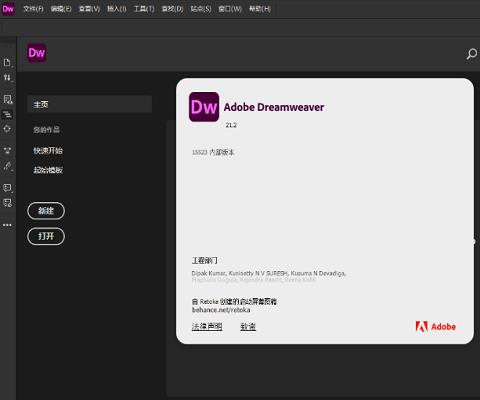Image resolution: width=480 pixels, height=400 pixels.
Task: Open the Customize Toolbar three-dots icon
Action: (x=7, y=225)
